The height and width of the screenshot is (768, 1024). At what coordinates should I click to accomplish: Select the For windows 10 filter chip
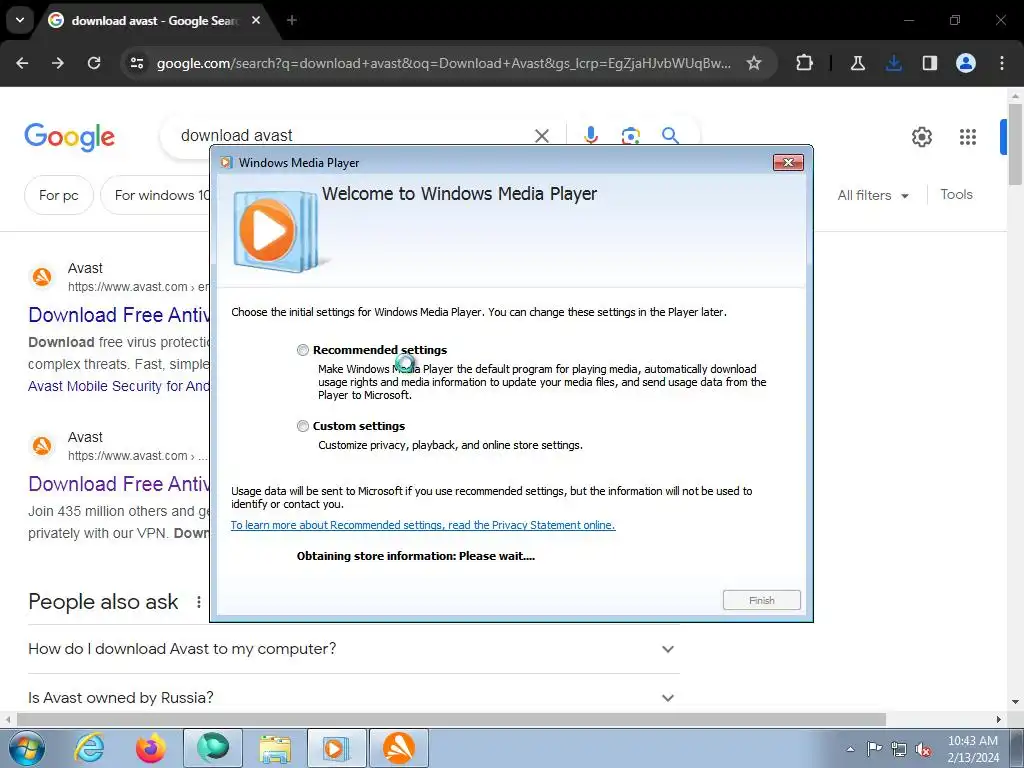[x=156, y=195]
